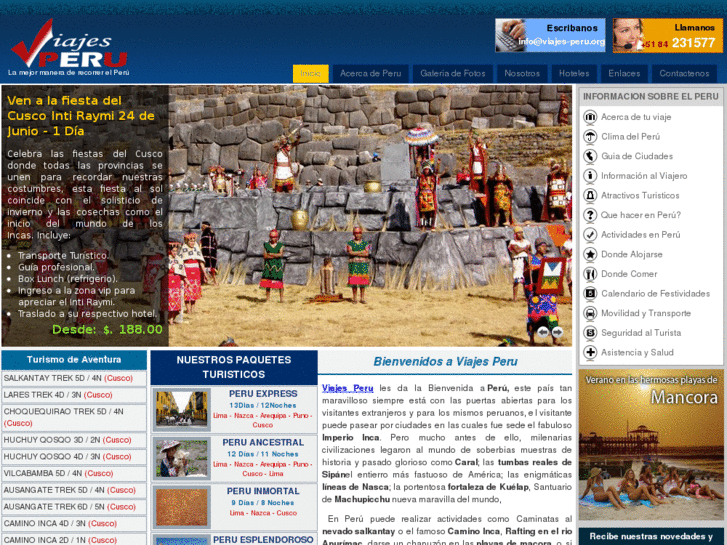
Task: Open the PERU INMORTAL package title
Action: 263,491
